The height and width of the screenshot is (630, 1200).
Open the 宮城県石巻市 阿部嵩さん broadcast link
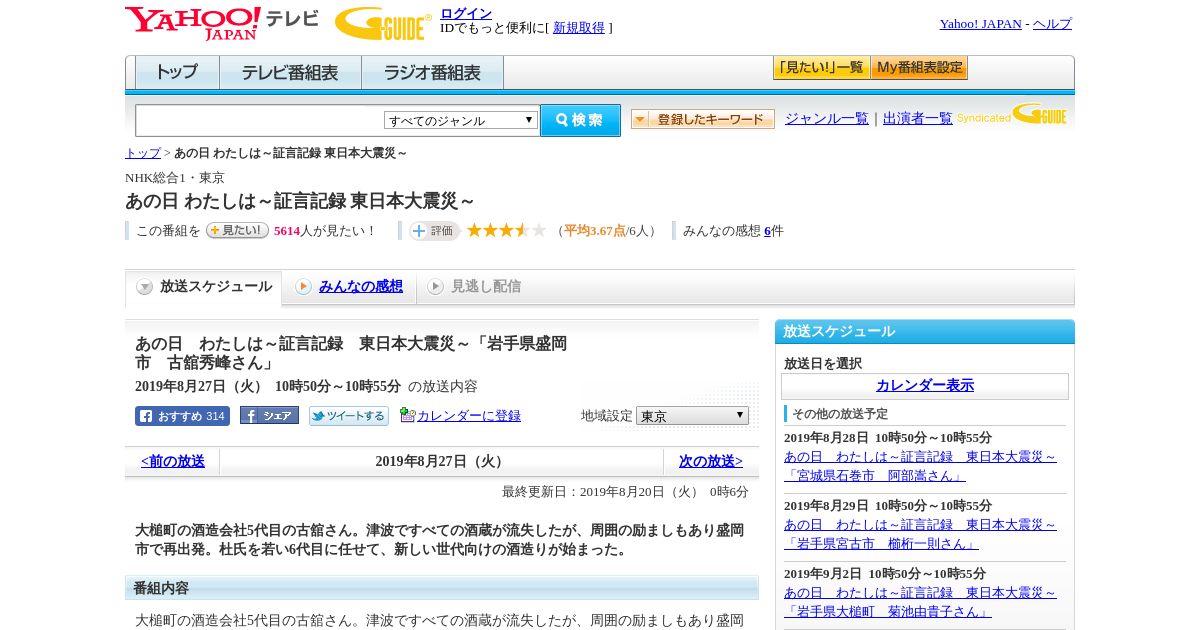point(920,466)
